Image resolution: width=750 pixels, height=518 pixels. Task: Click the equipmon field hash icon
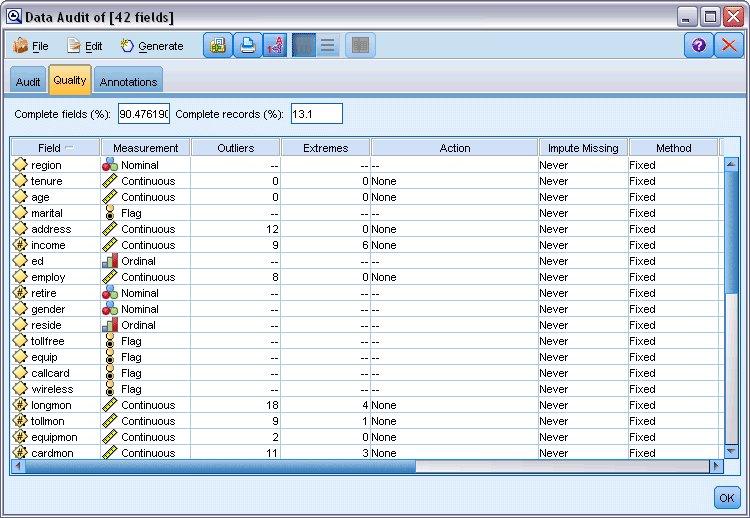pyautogui.click(x=20, y=437)
